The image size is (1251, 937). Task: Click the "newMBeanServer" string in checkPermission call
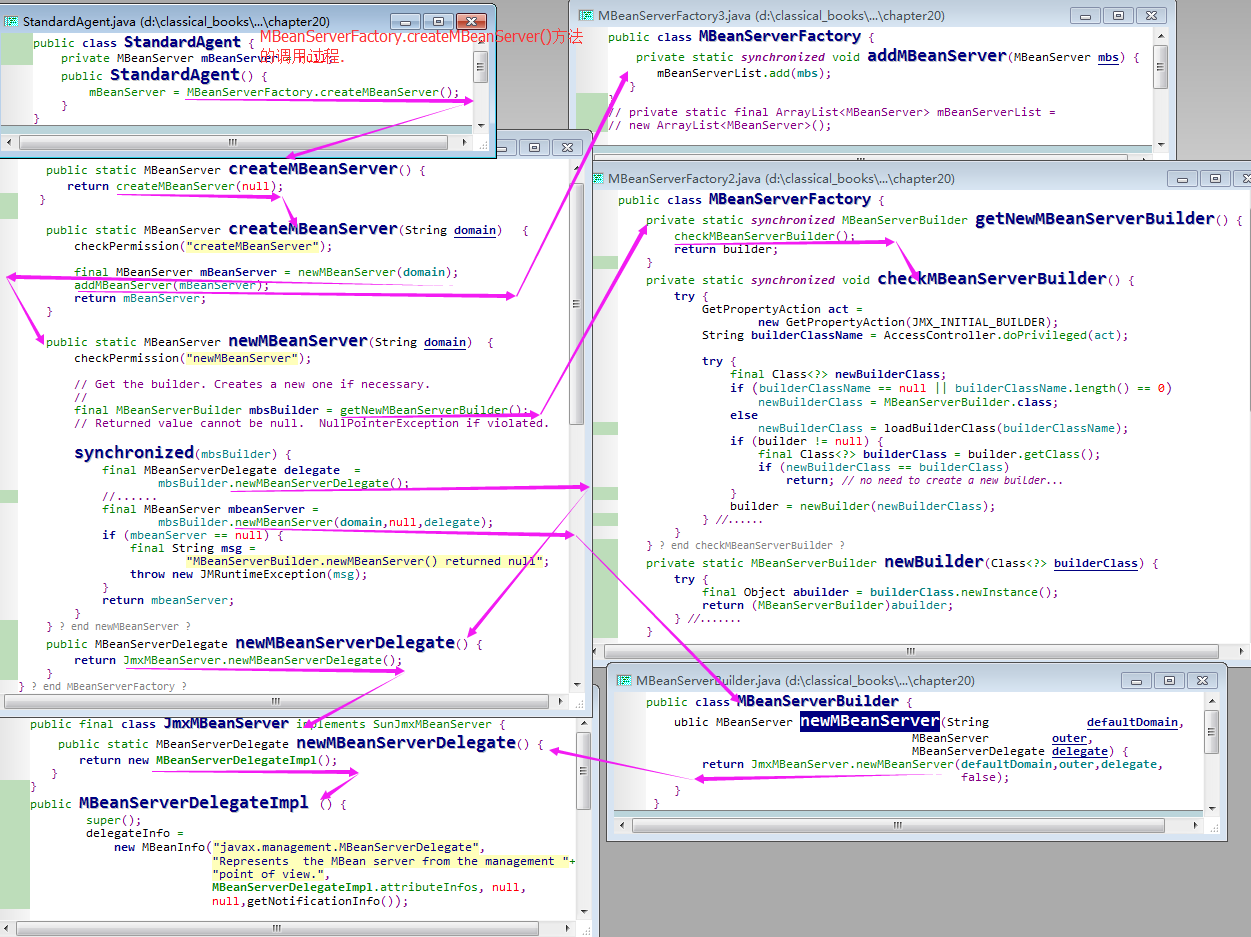241,358
